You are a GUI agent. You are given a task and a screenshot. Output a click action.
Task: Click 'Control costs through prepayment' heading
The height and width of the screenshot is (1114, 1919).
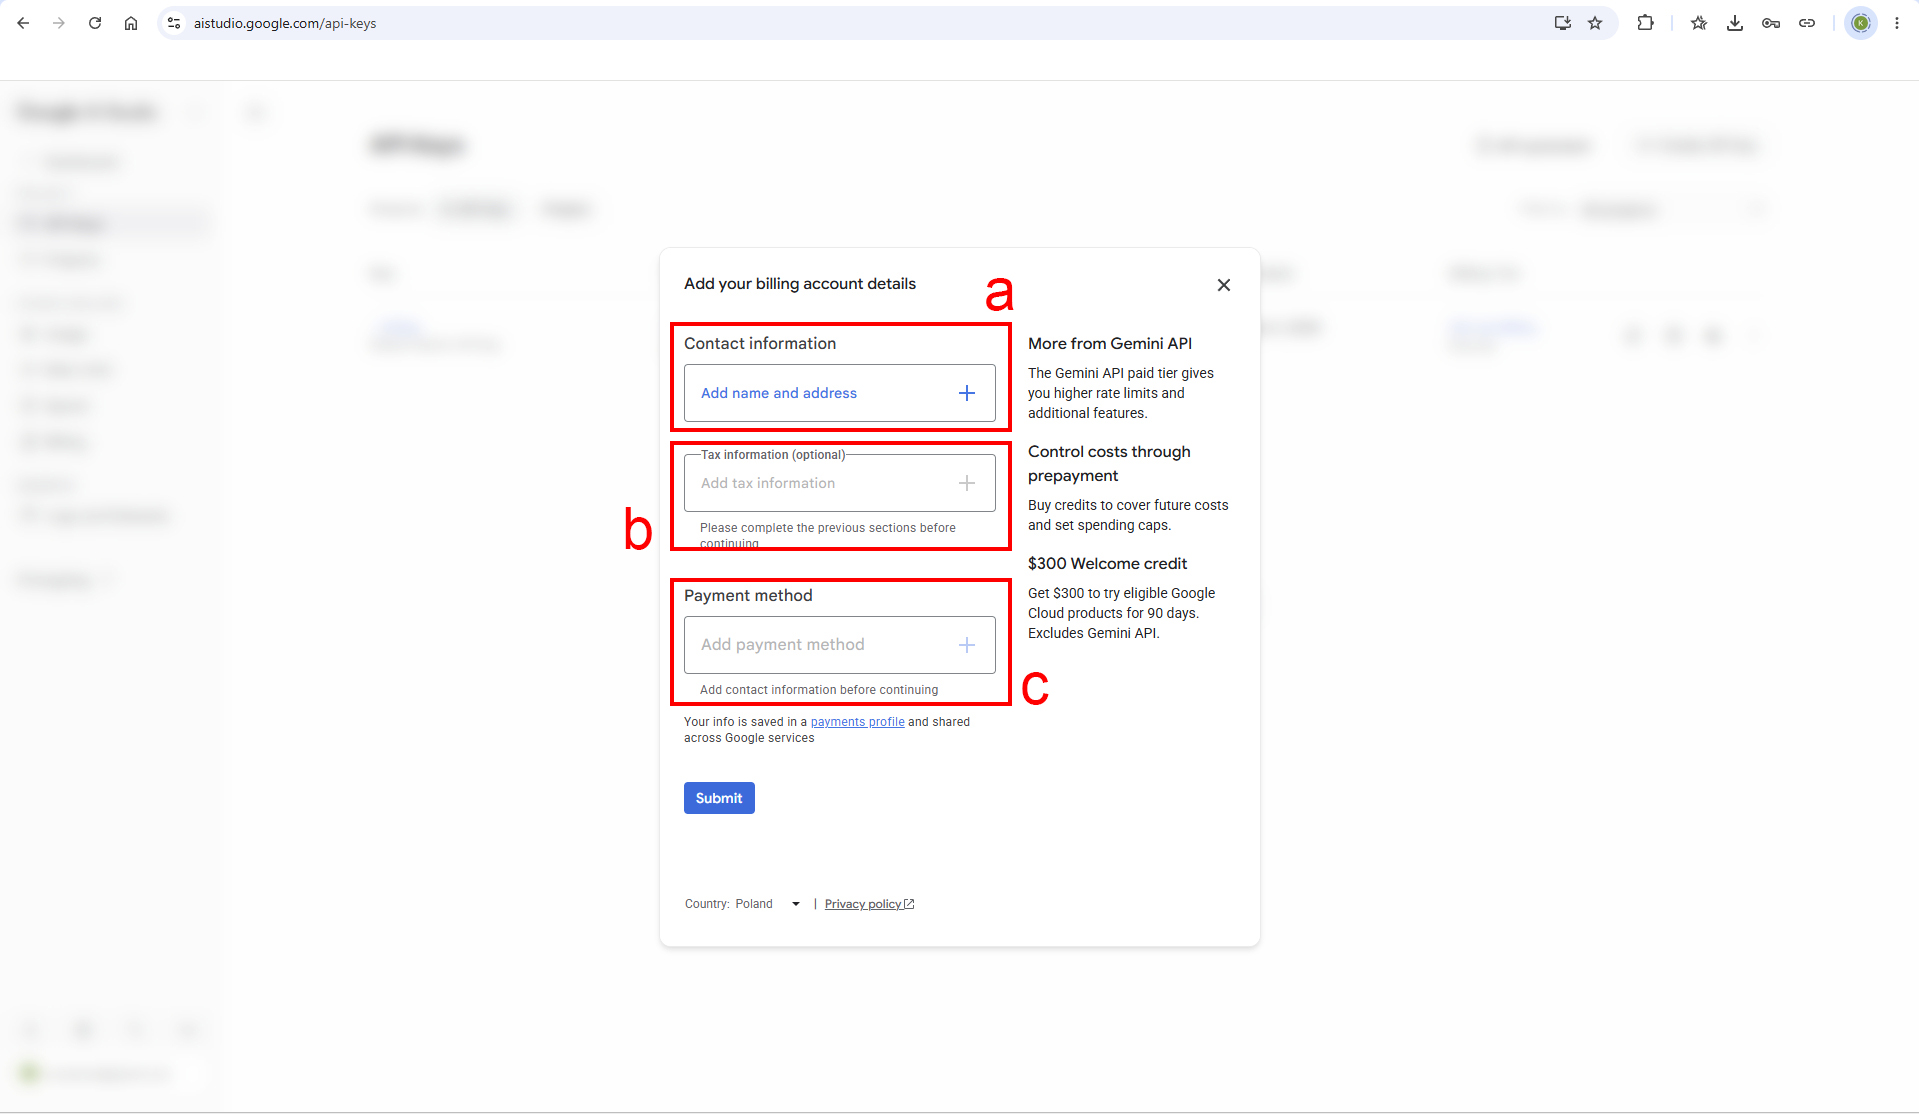coord(1109,464)
